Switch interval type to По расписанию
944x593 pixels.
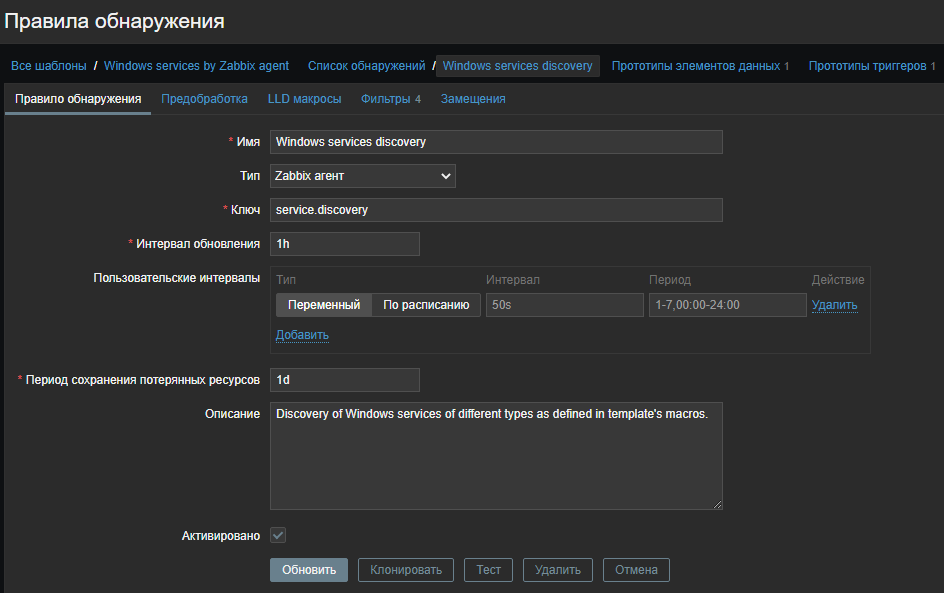click(426, 305)
